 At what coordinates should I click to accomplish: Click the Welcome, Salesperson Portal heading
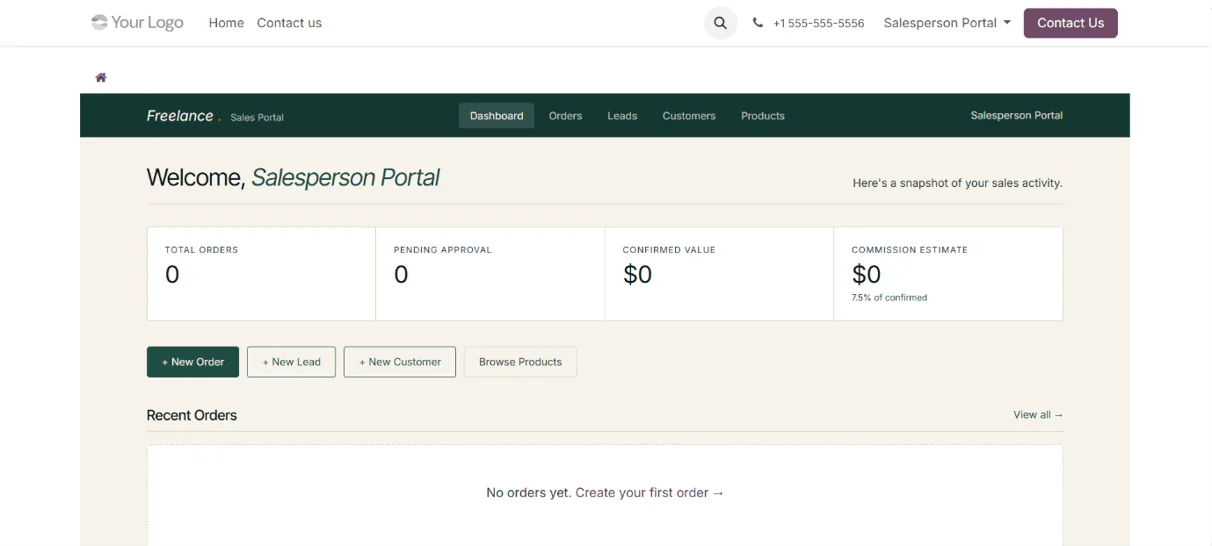coord(293,178)
